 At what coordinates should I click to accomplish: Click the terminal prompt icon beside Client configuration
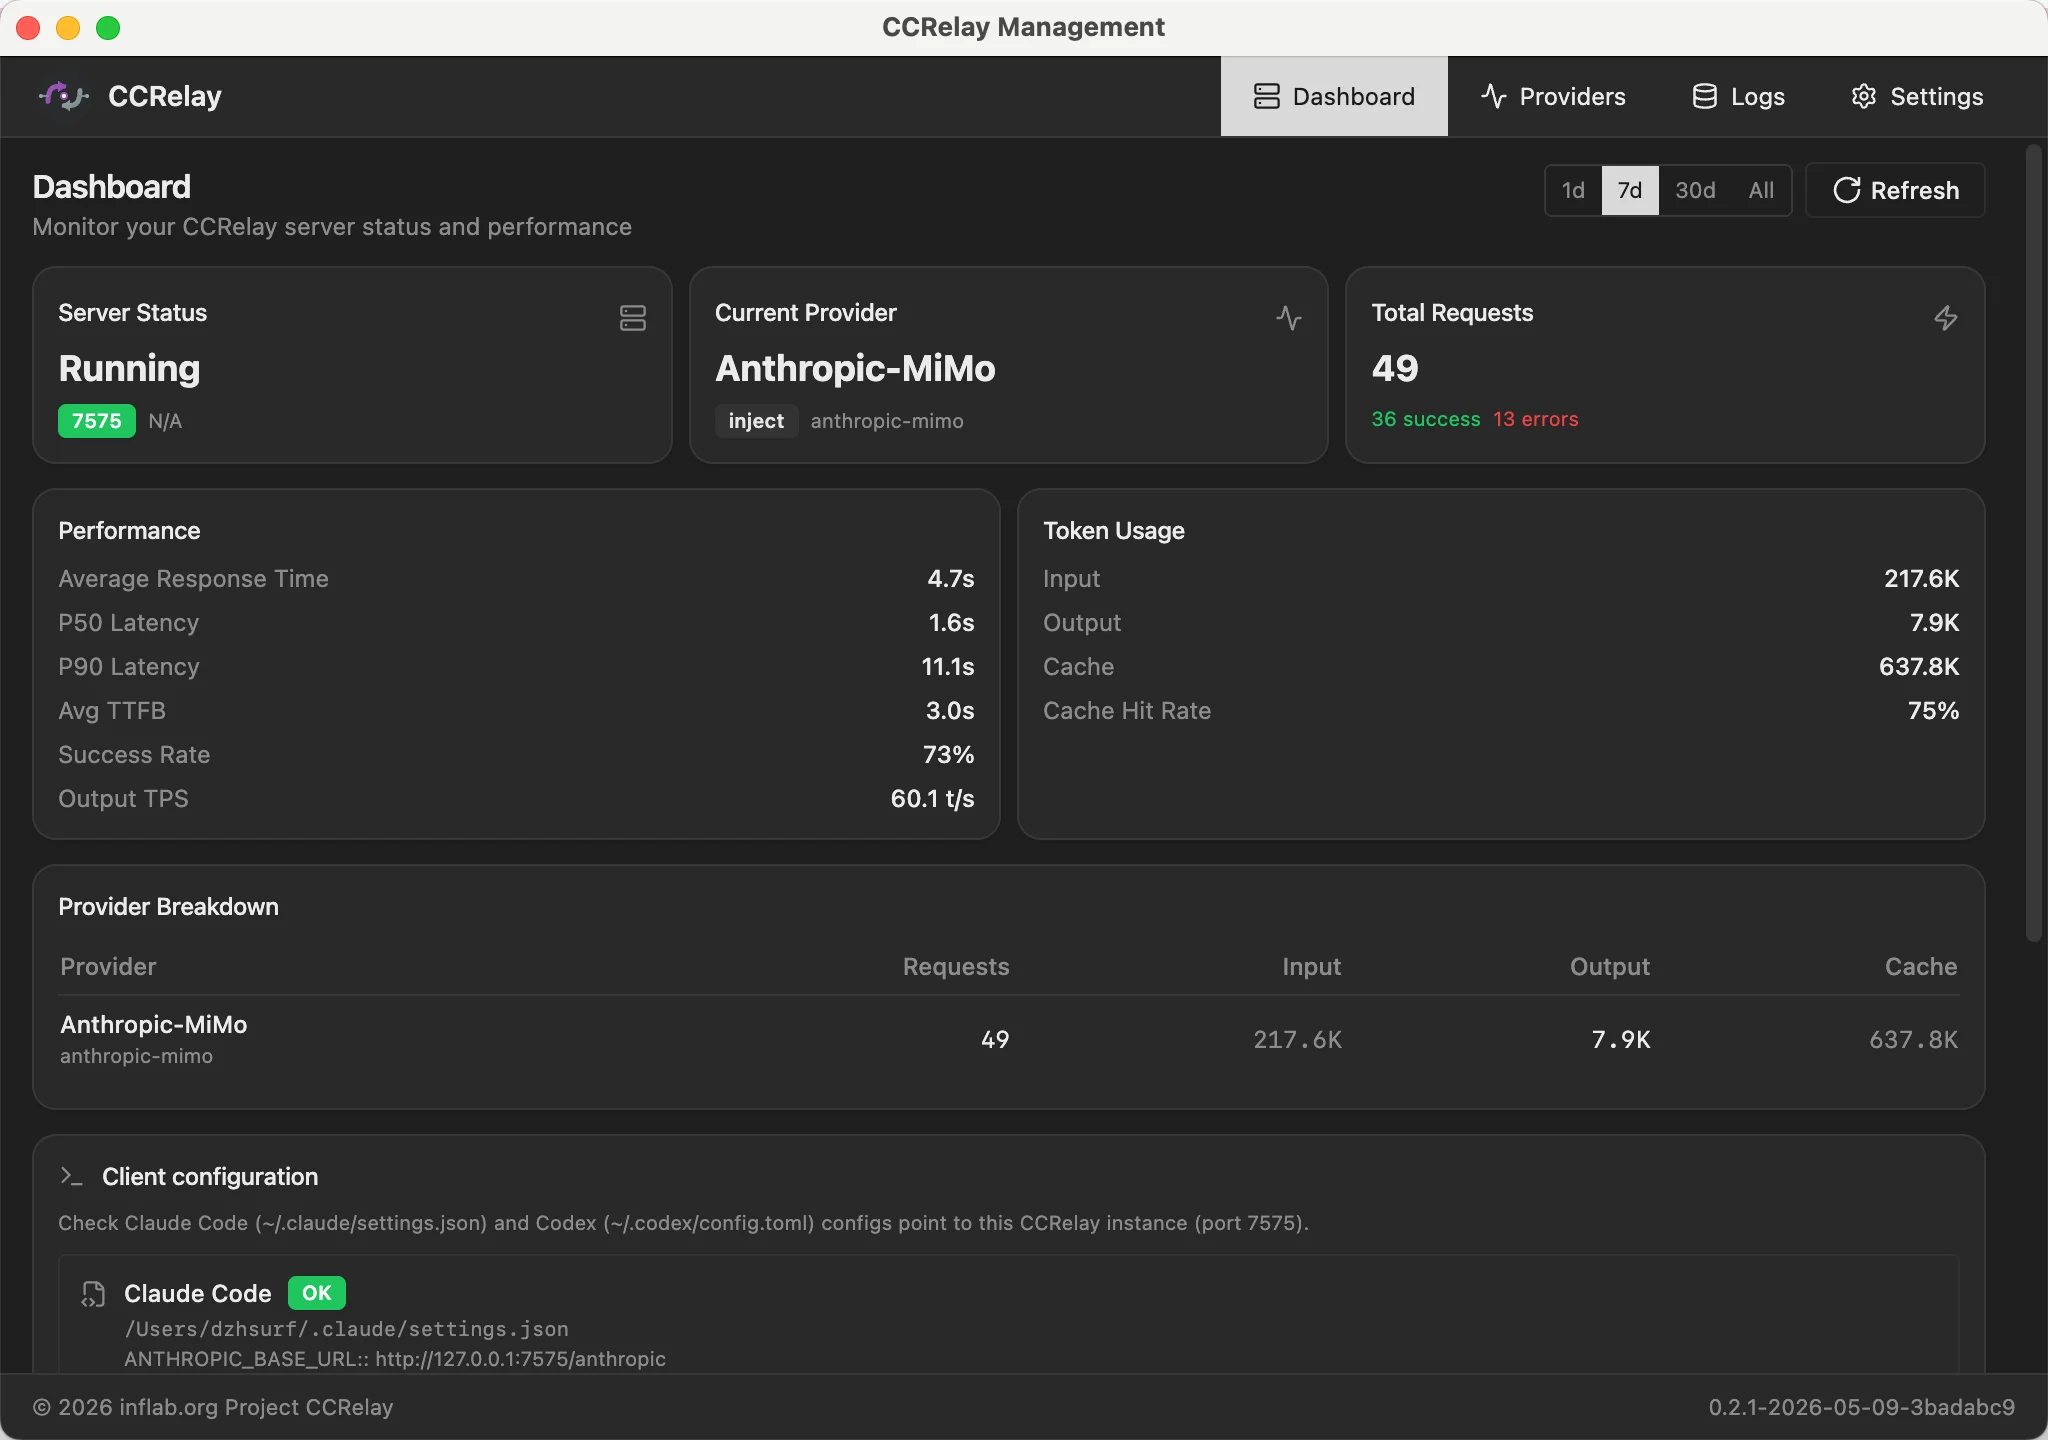click(71, 1176)
